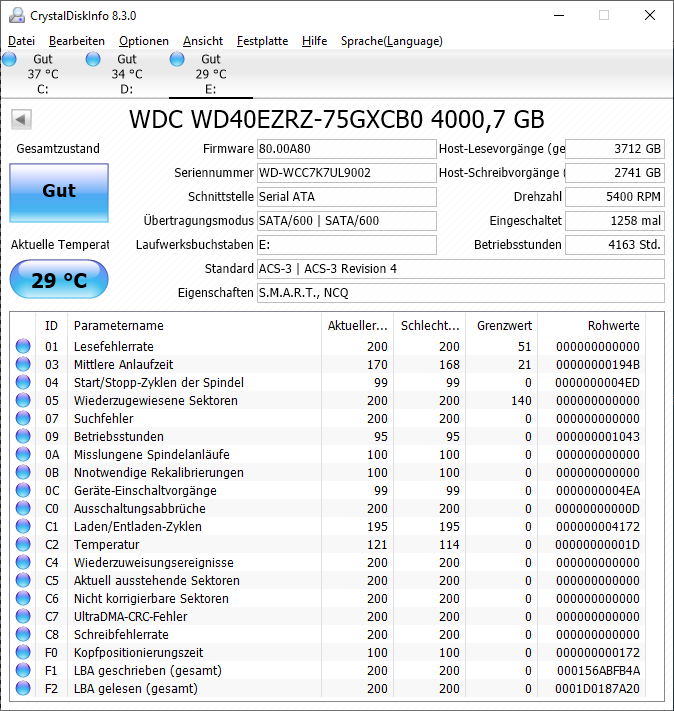Open the Hilfe menu

click(x=314, y=41)
